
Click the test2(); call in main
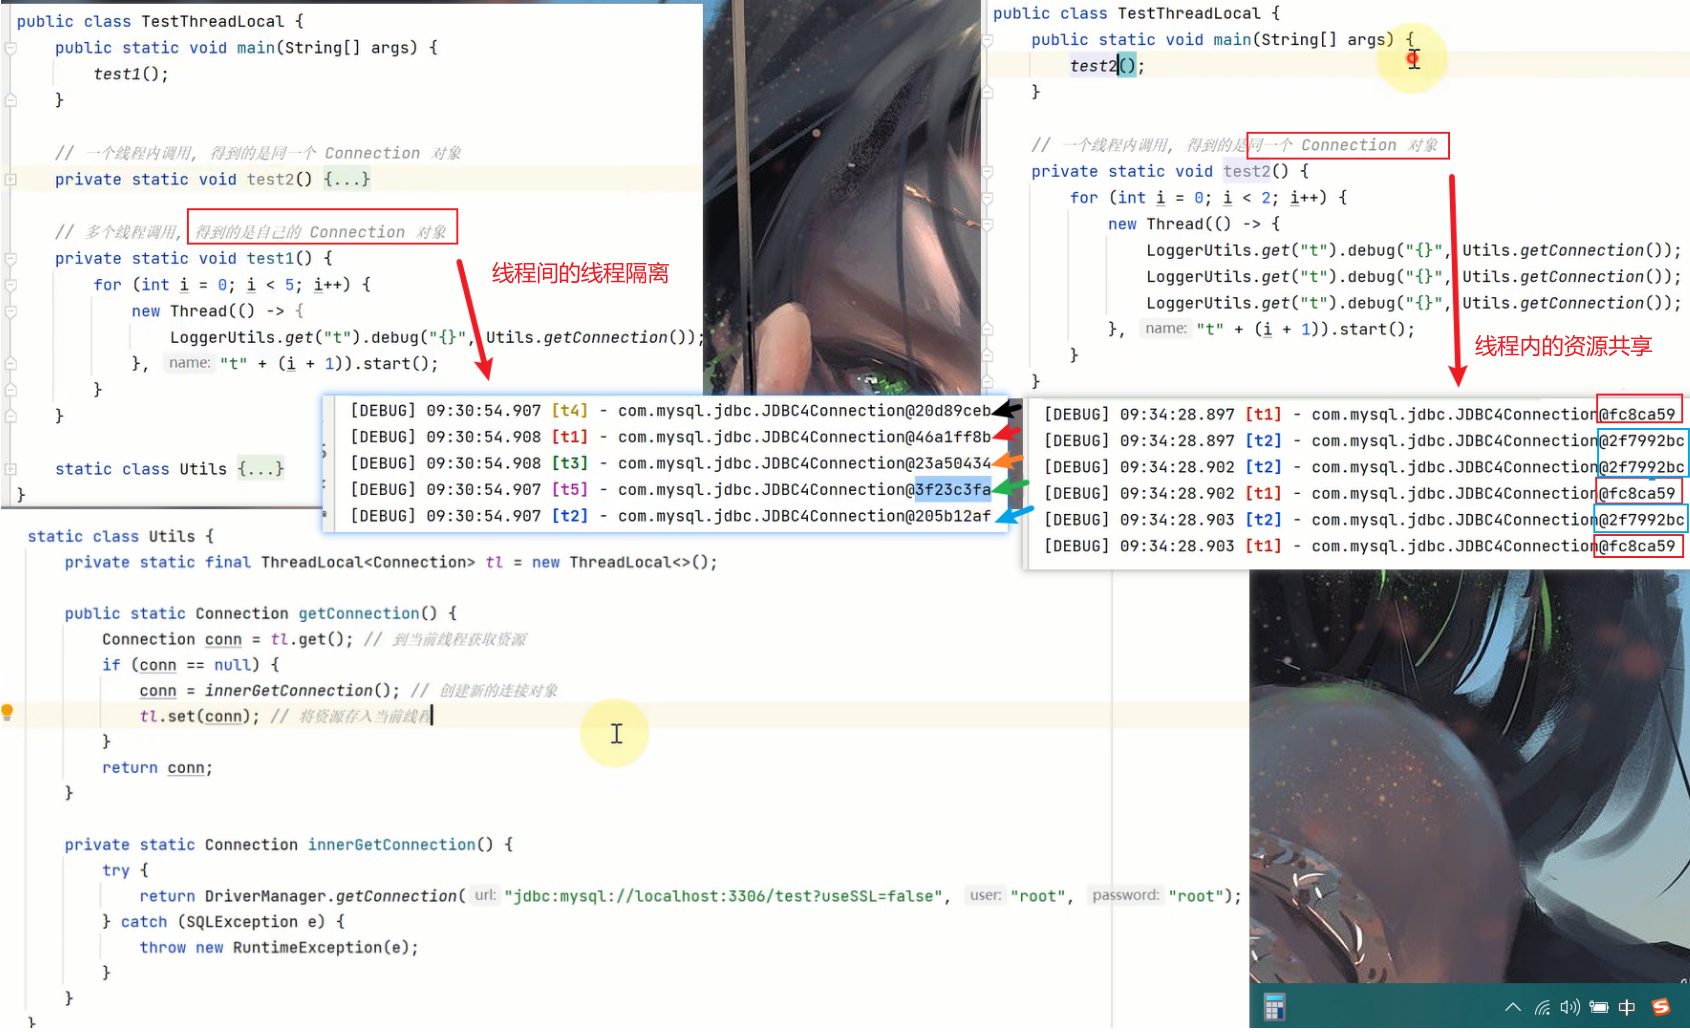coord(1107,66)
